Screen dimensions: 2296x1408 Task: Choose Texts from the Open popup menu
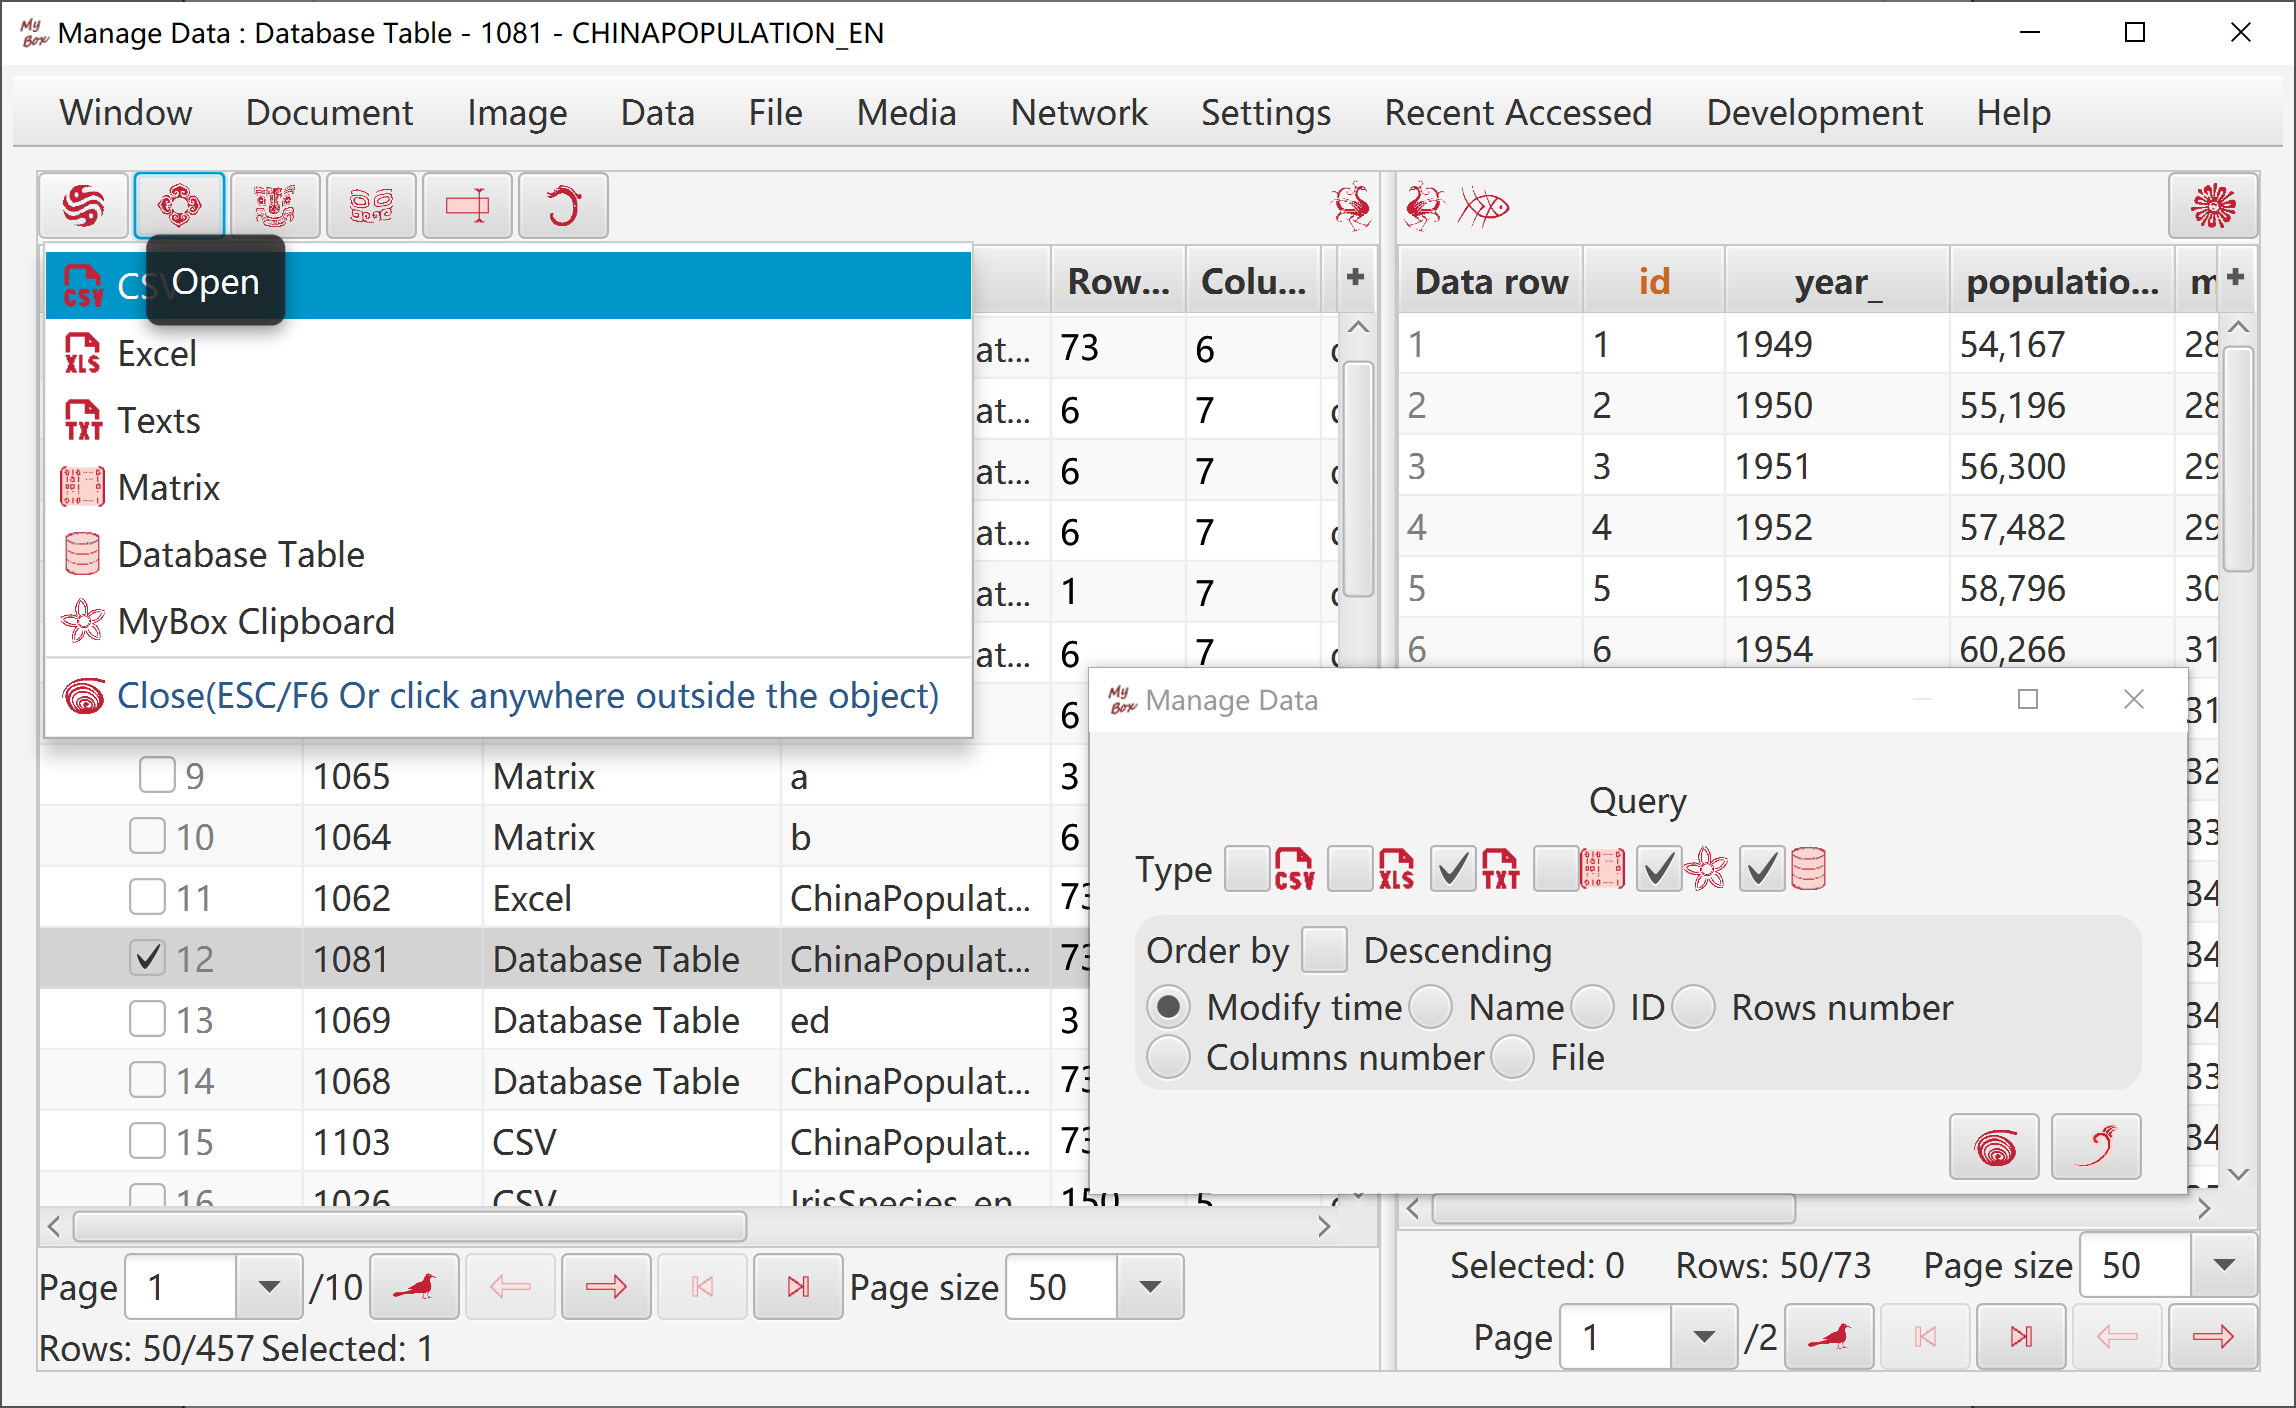508,420
